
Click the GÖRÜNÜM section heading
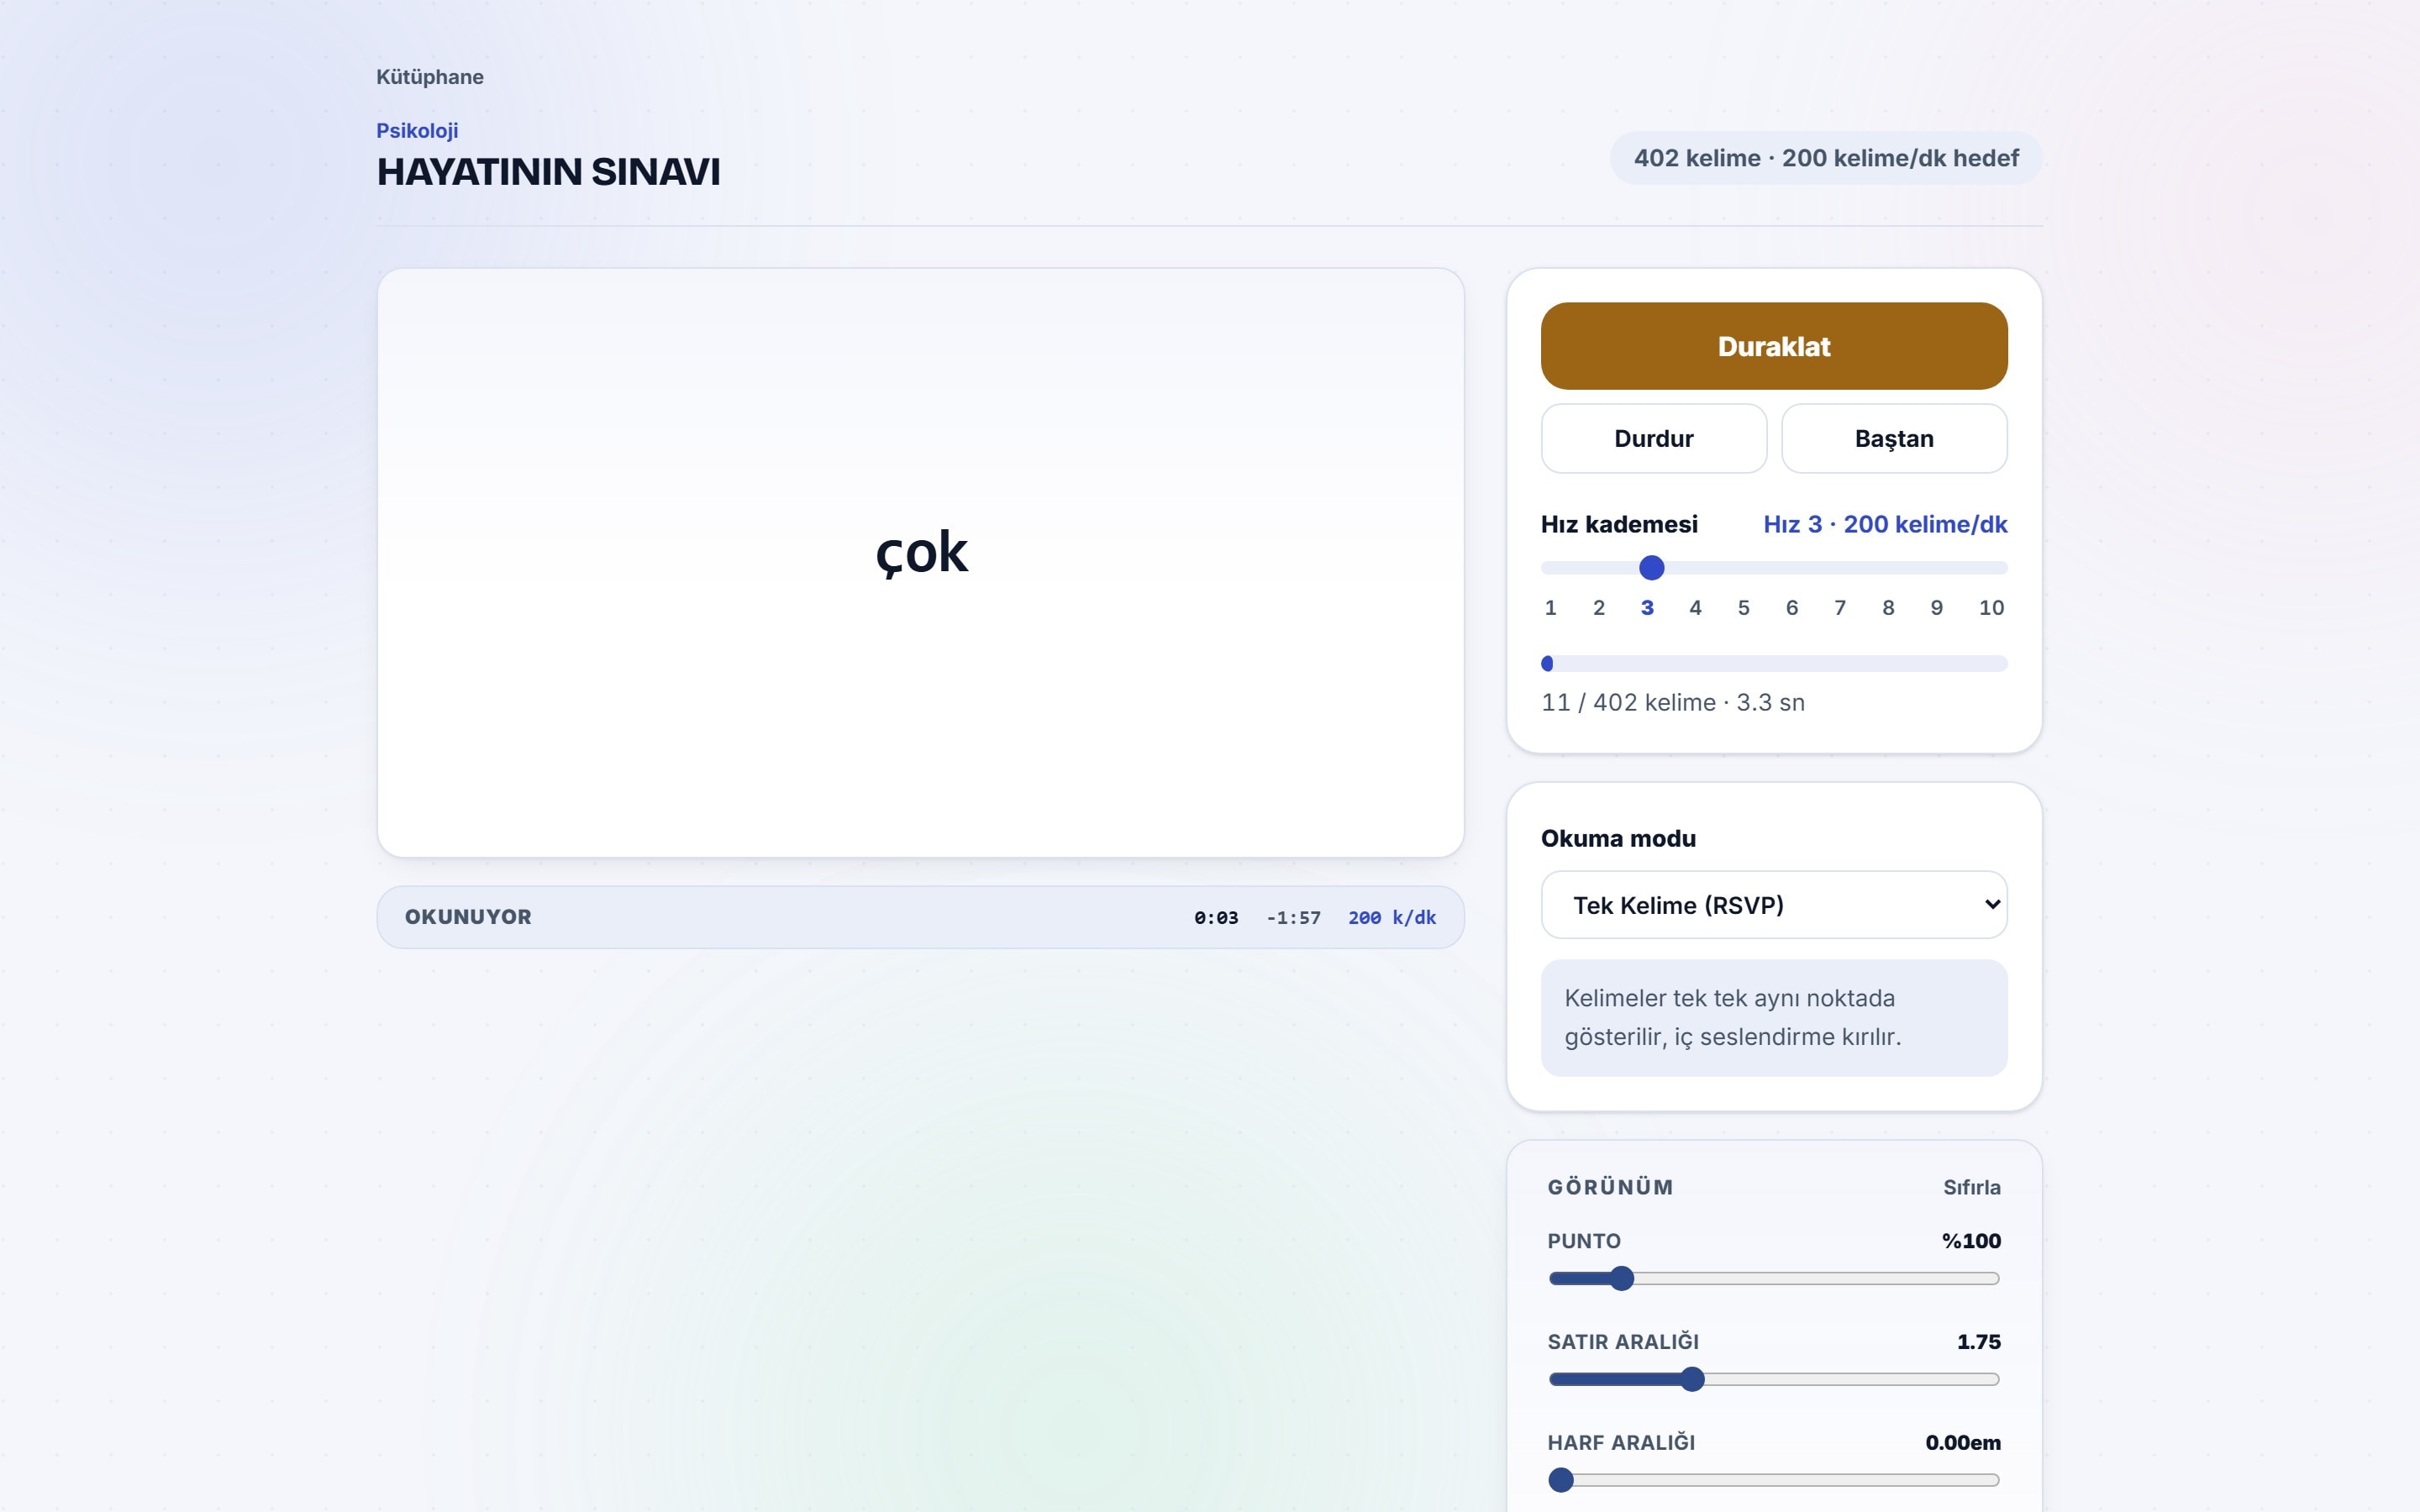point(1610,1187)
